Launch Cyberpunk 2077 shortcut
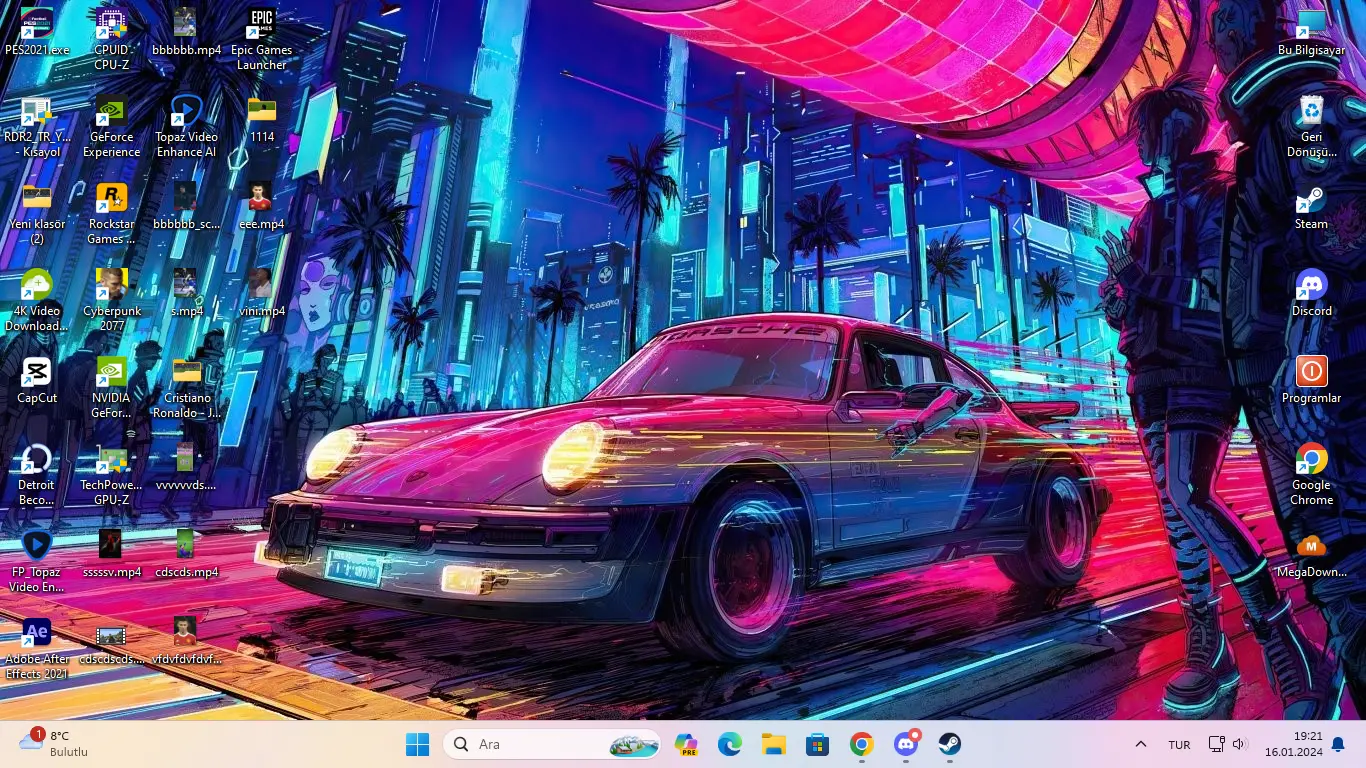 coord(111,300)
